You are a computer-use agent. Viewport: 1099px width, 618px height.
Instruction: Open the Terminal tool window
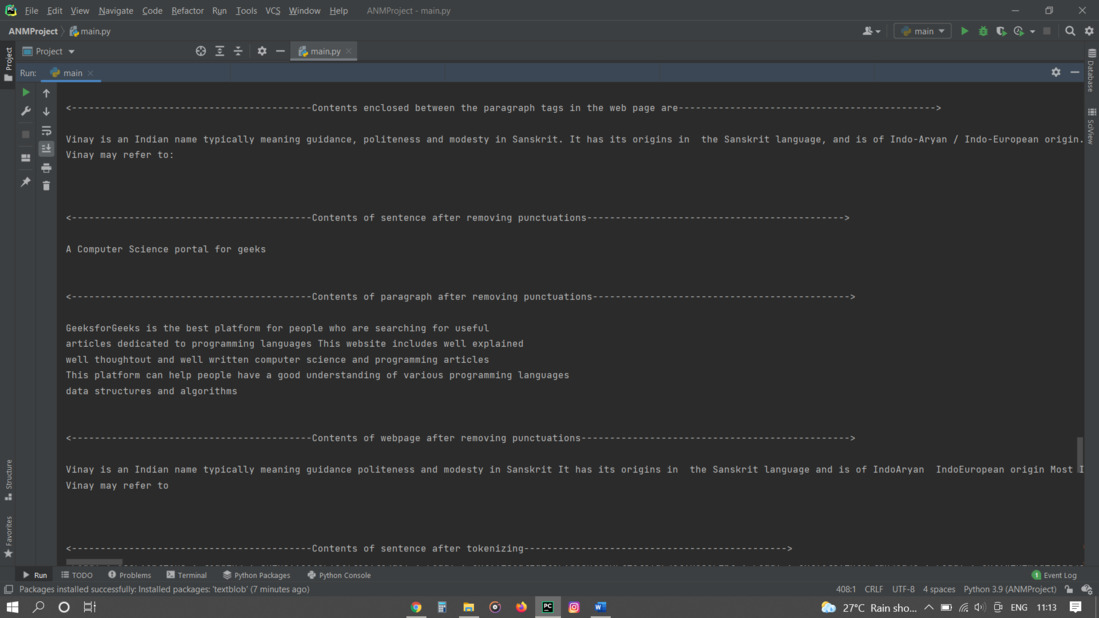pyautogui.click(x=186, y=575)
